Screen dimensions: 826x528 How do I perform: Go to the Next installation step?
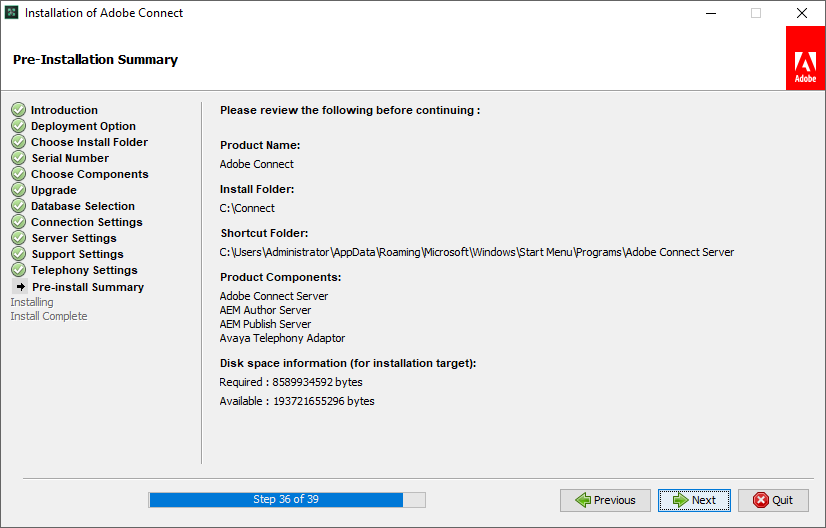pos(694,500)
